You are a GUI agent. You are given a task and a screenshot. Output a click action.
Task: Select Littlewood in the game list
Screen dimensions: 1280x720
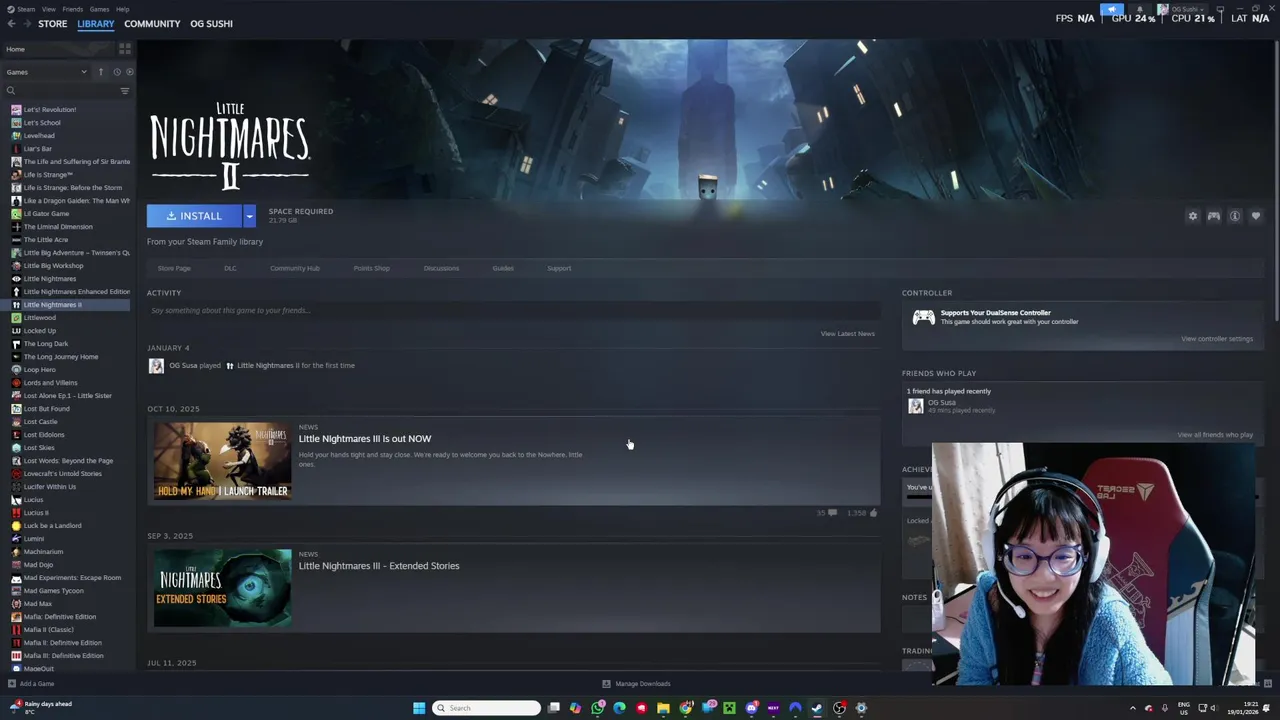click(40, 318)
